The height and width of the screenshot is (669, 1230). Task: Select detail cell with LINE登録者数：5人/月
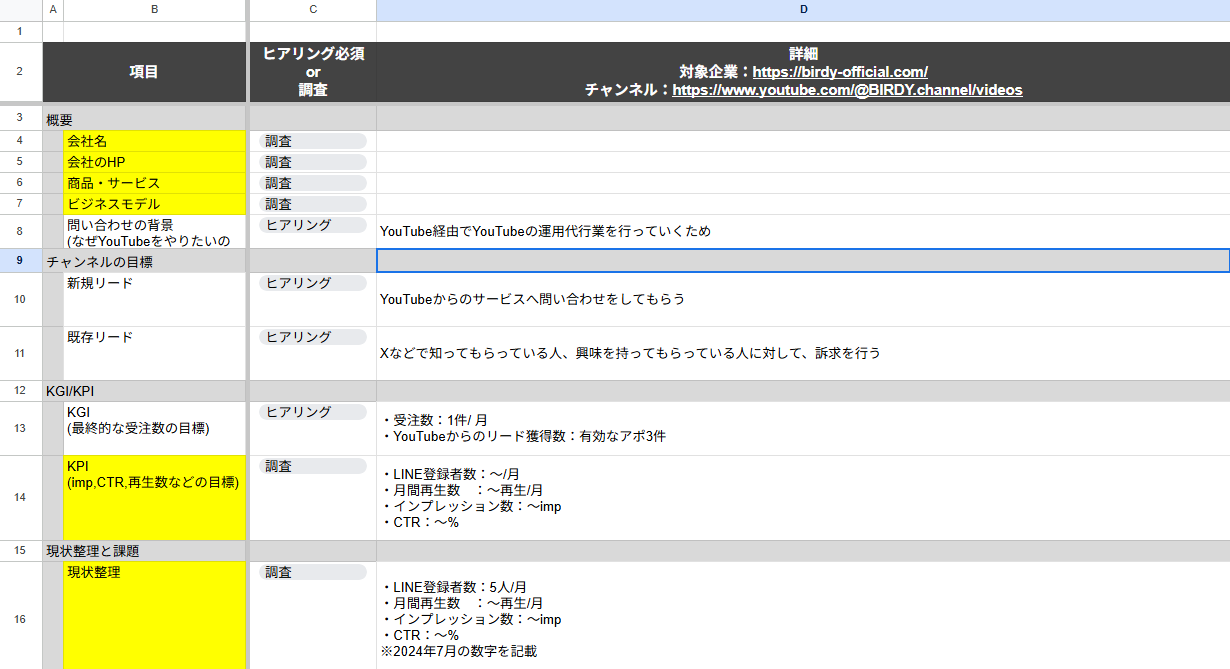[803, 616]
